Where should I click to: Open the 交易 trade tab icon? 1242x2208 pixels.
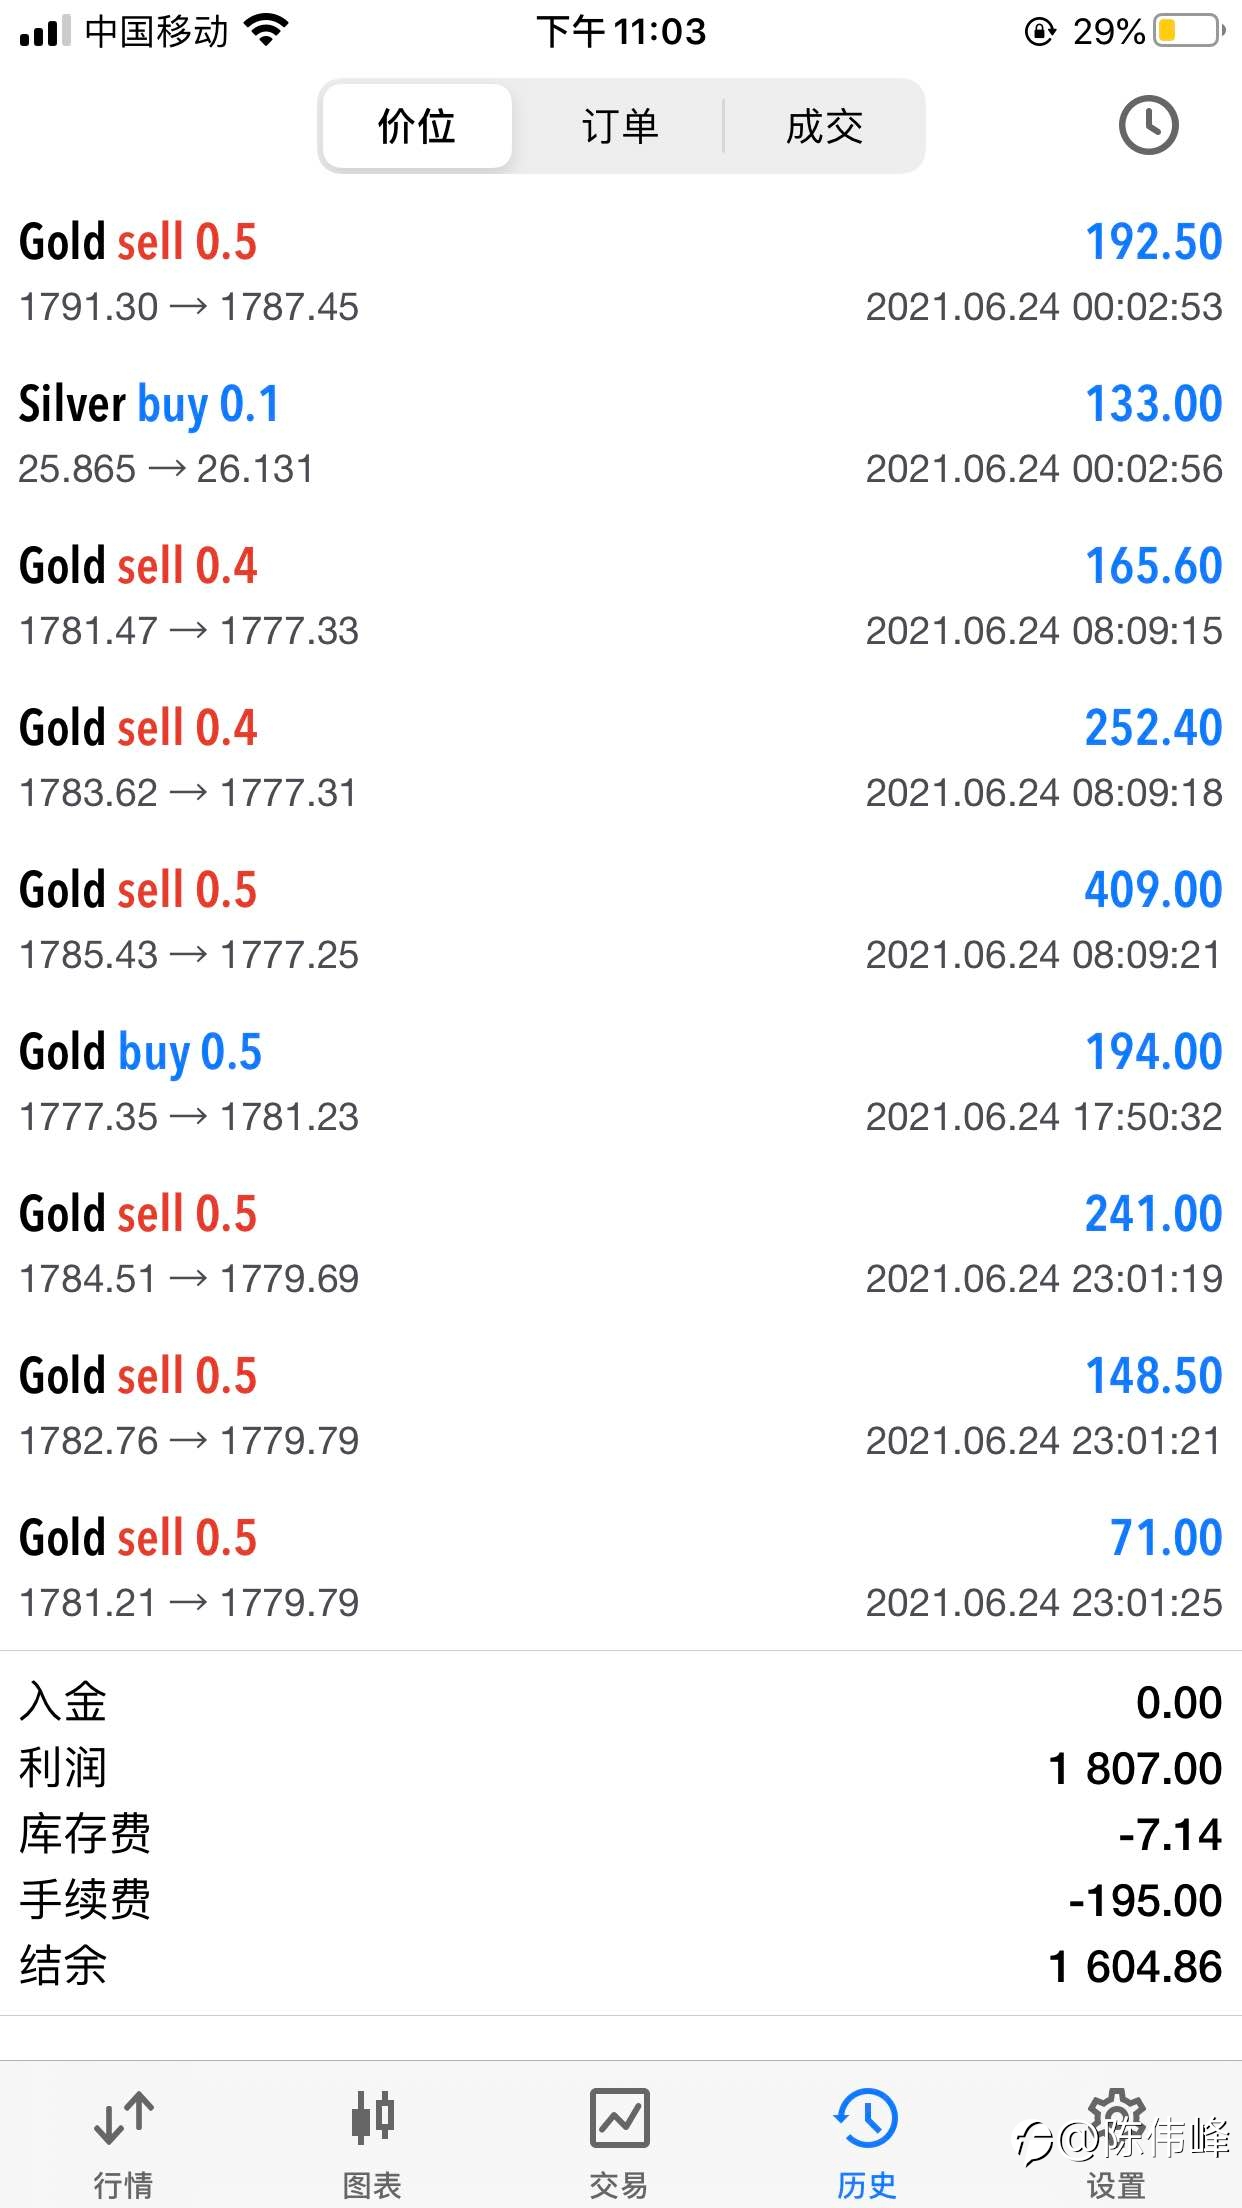pyautogui.click(x=619, y=2117)
